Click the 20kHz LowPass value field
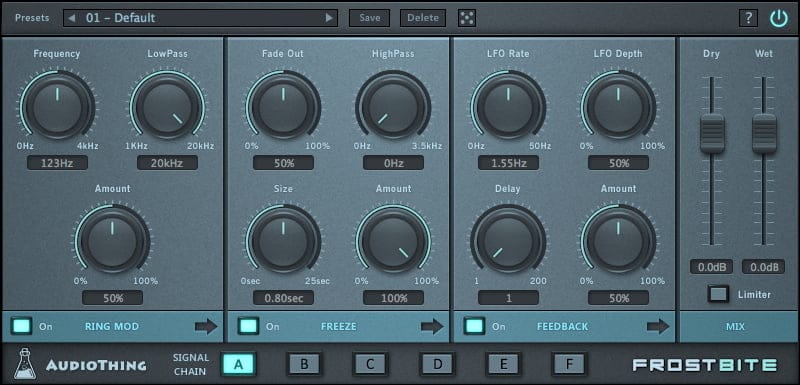Screen dimensions: 800x385 pos(167,163)
